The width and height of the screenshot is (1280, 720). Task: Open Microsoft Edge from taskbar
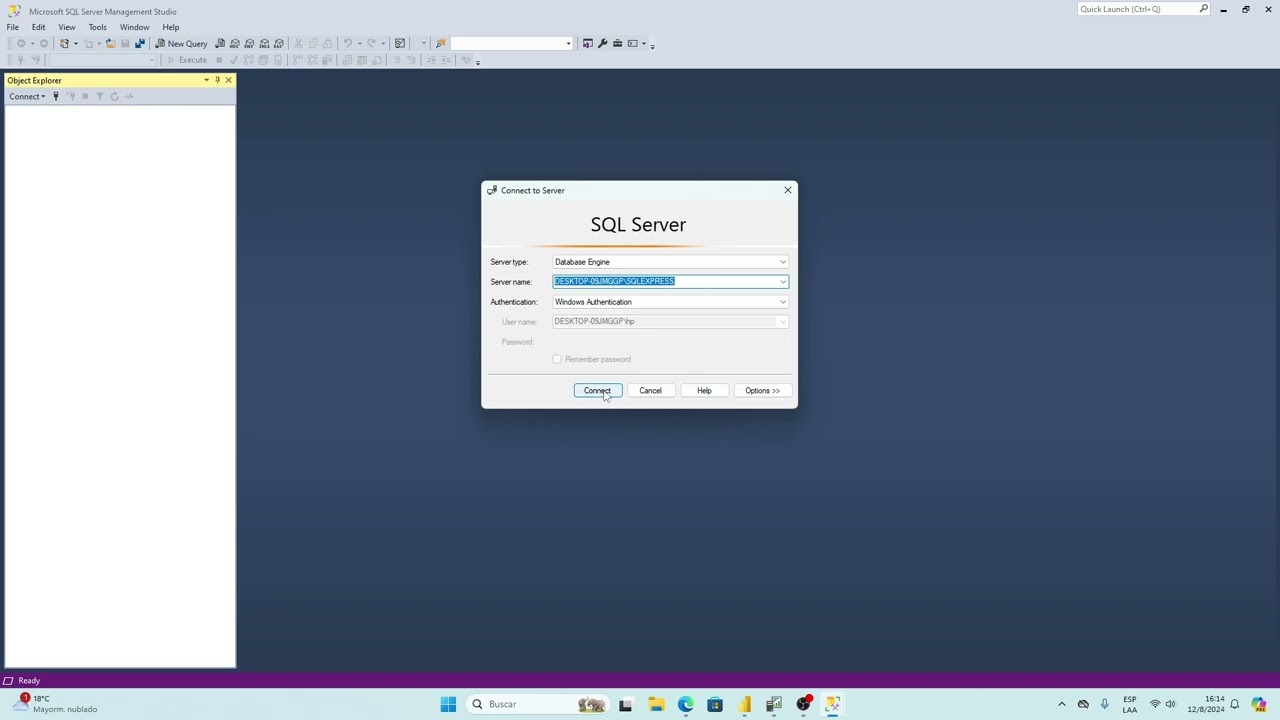coord(686,704)
